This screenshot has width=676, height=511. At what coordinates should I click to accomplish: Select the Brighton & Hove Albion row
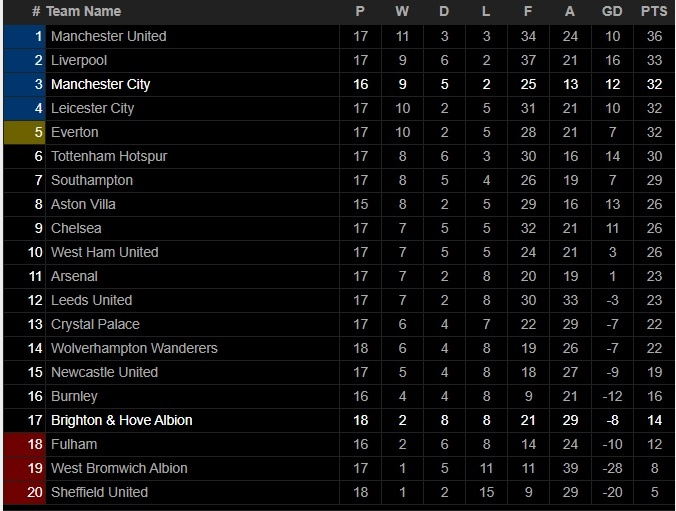tap(339, 420)
